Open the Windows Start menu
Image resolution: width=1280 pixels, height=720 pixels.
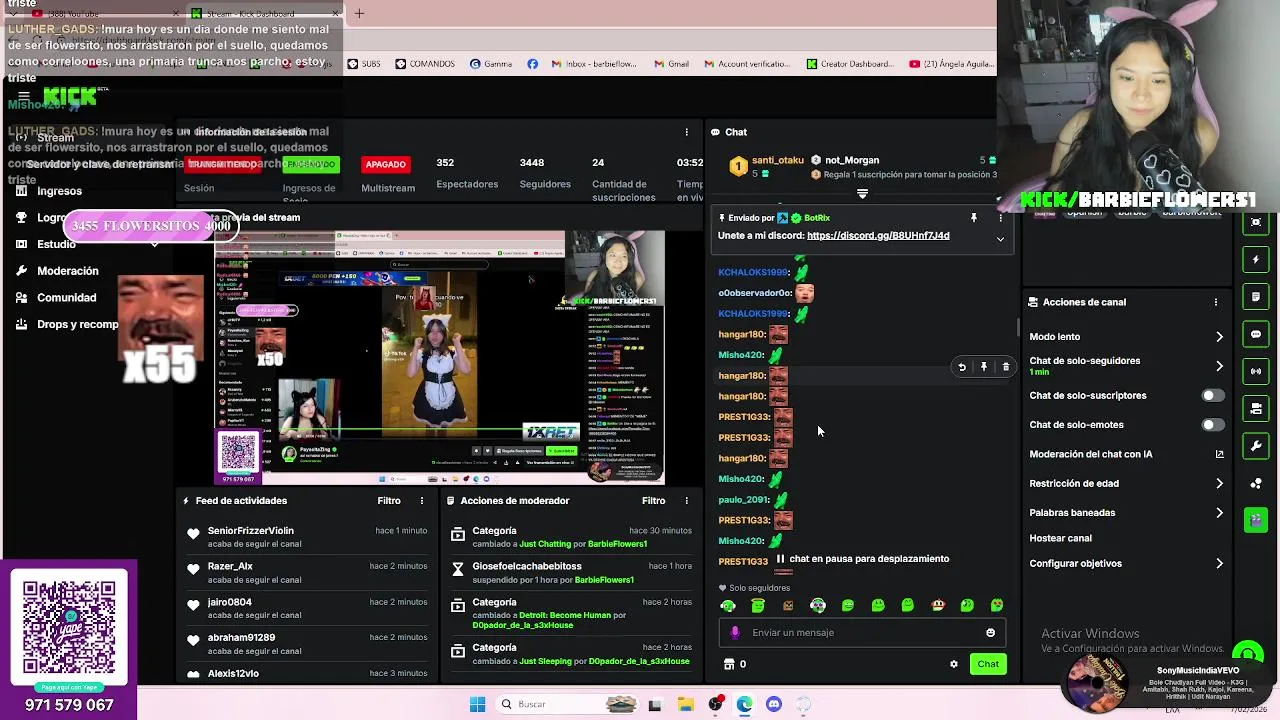click(477, 705)
